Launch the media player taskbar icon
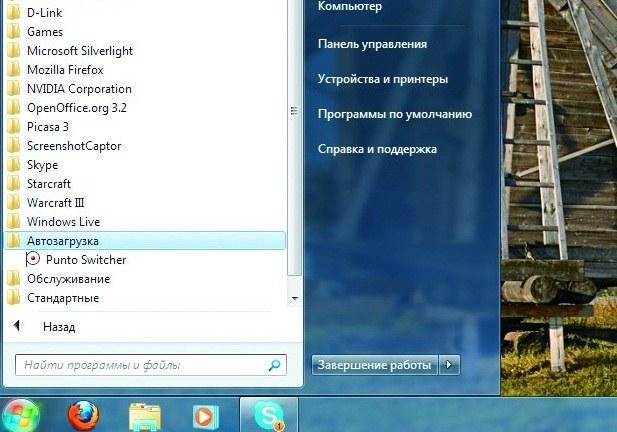The image size is (617, 432). click(x=205, y=415)
